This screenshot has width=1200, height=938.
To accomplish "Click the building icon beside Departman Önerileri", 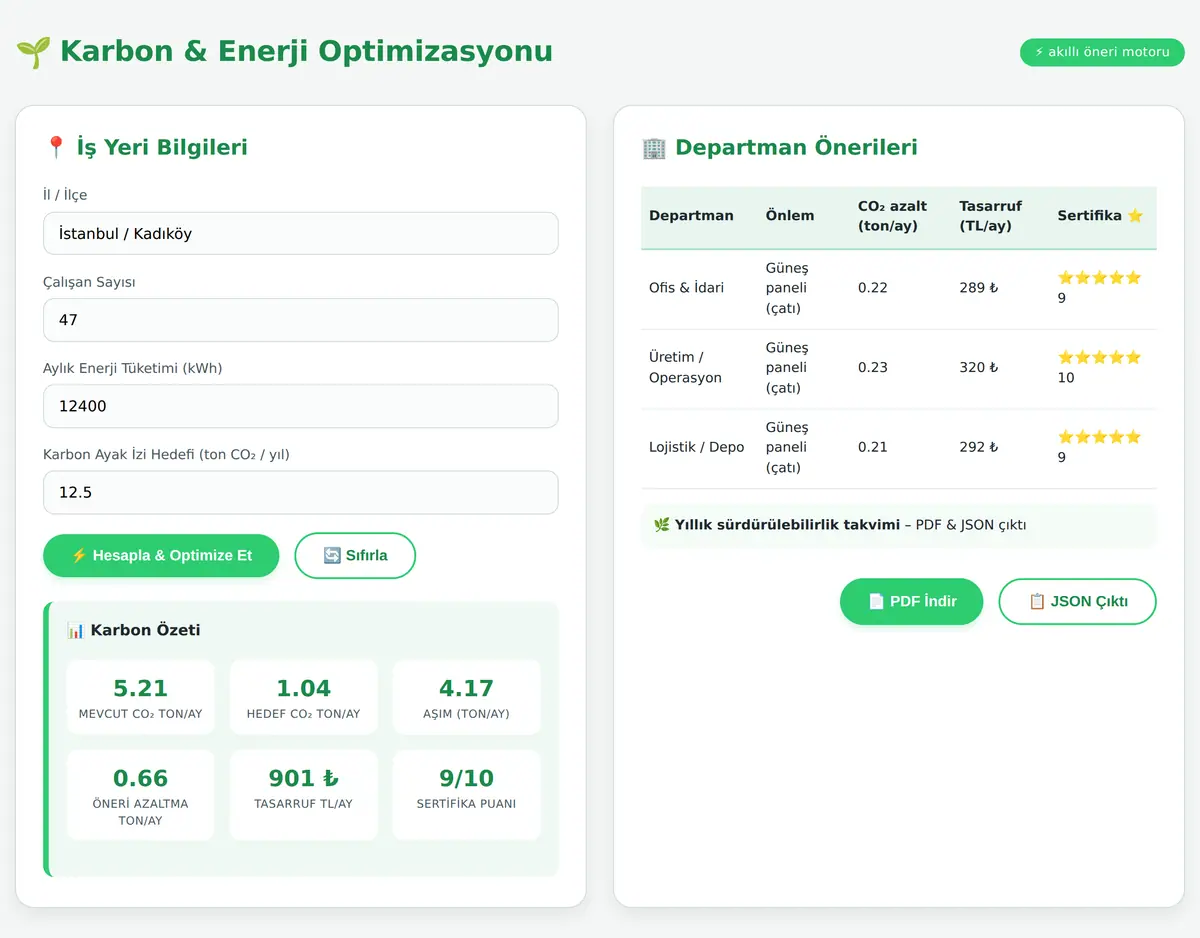I will tap(654, 148).
